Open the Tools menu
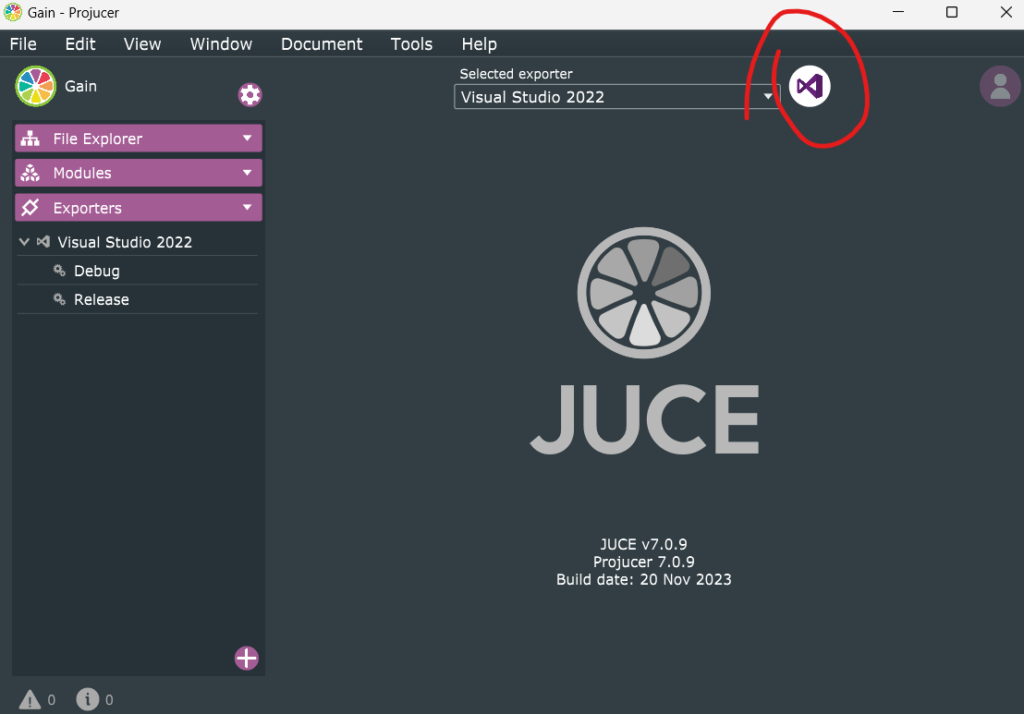1024x714 pixels. [x=411, y=44]
